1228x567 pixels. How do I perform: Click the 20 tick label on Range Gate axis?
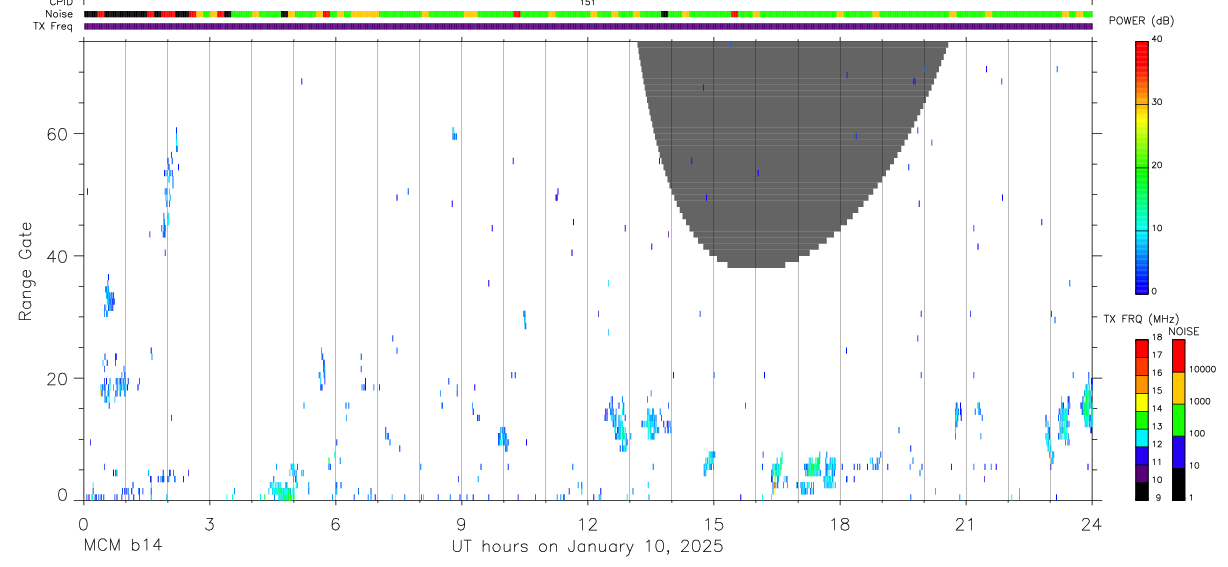(59, 379)
